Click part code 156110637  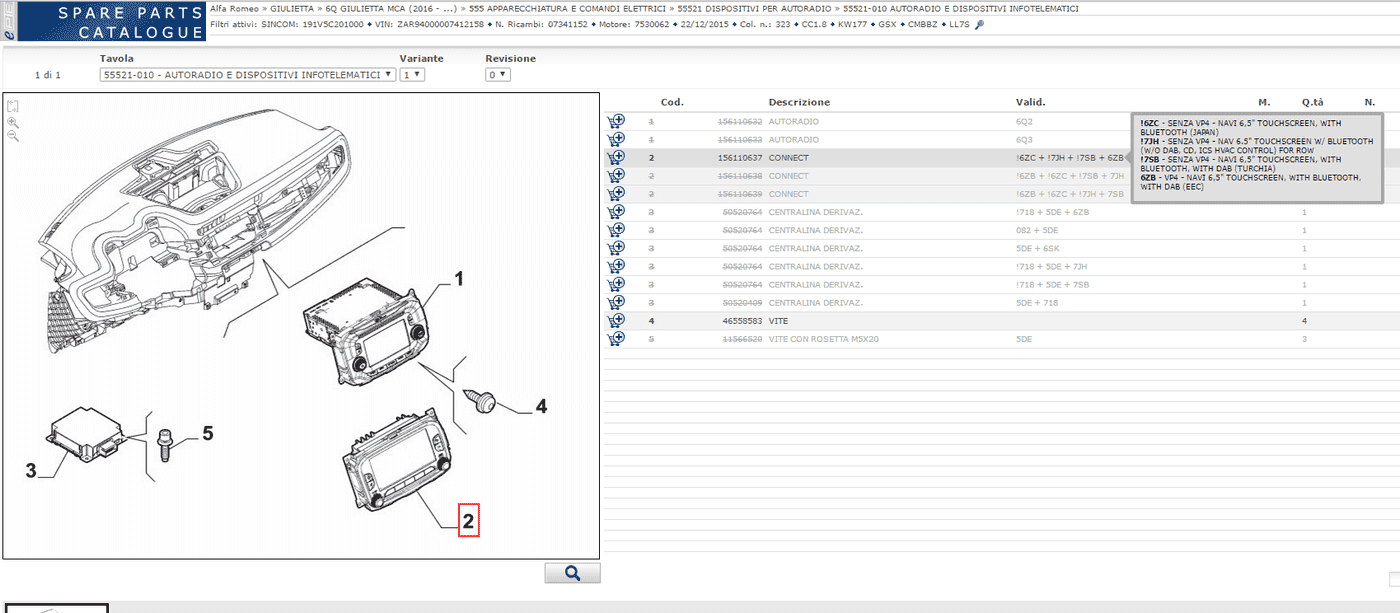click(740, 158)
